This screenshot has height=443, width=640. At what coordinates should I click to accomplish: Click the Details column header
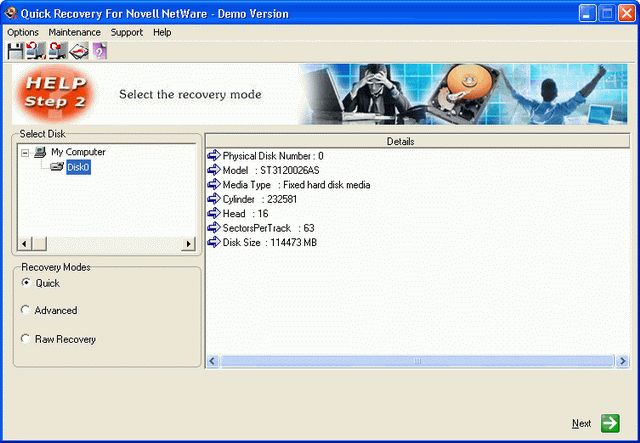(x=418, y=141)
